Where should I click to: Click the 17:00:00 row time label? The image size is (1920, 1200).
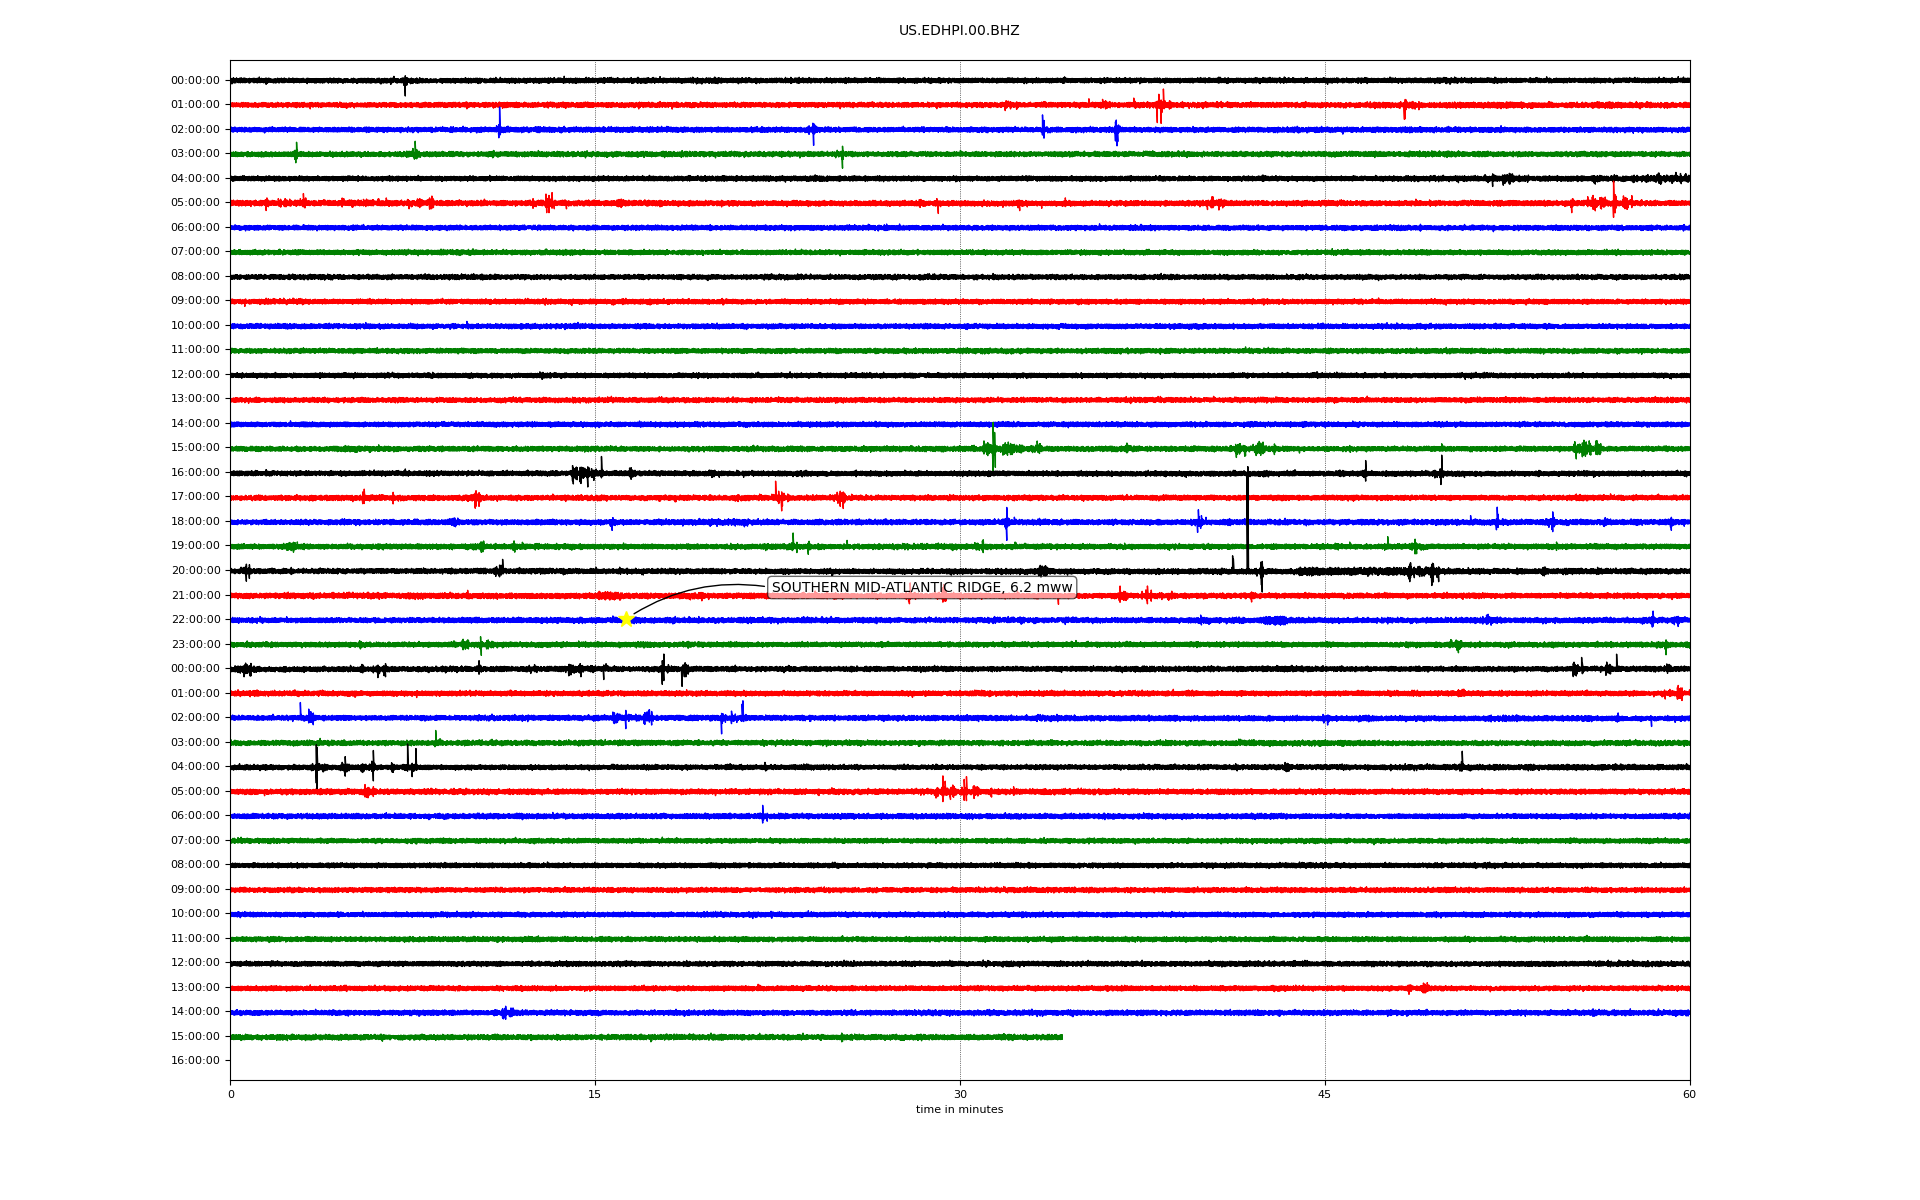tap(195, 497)
